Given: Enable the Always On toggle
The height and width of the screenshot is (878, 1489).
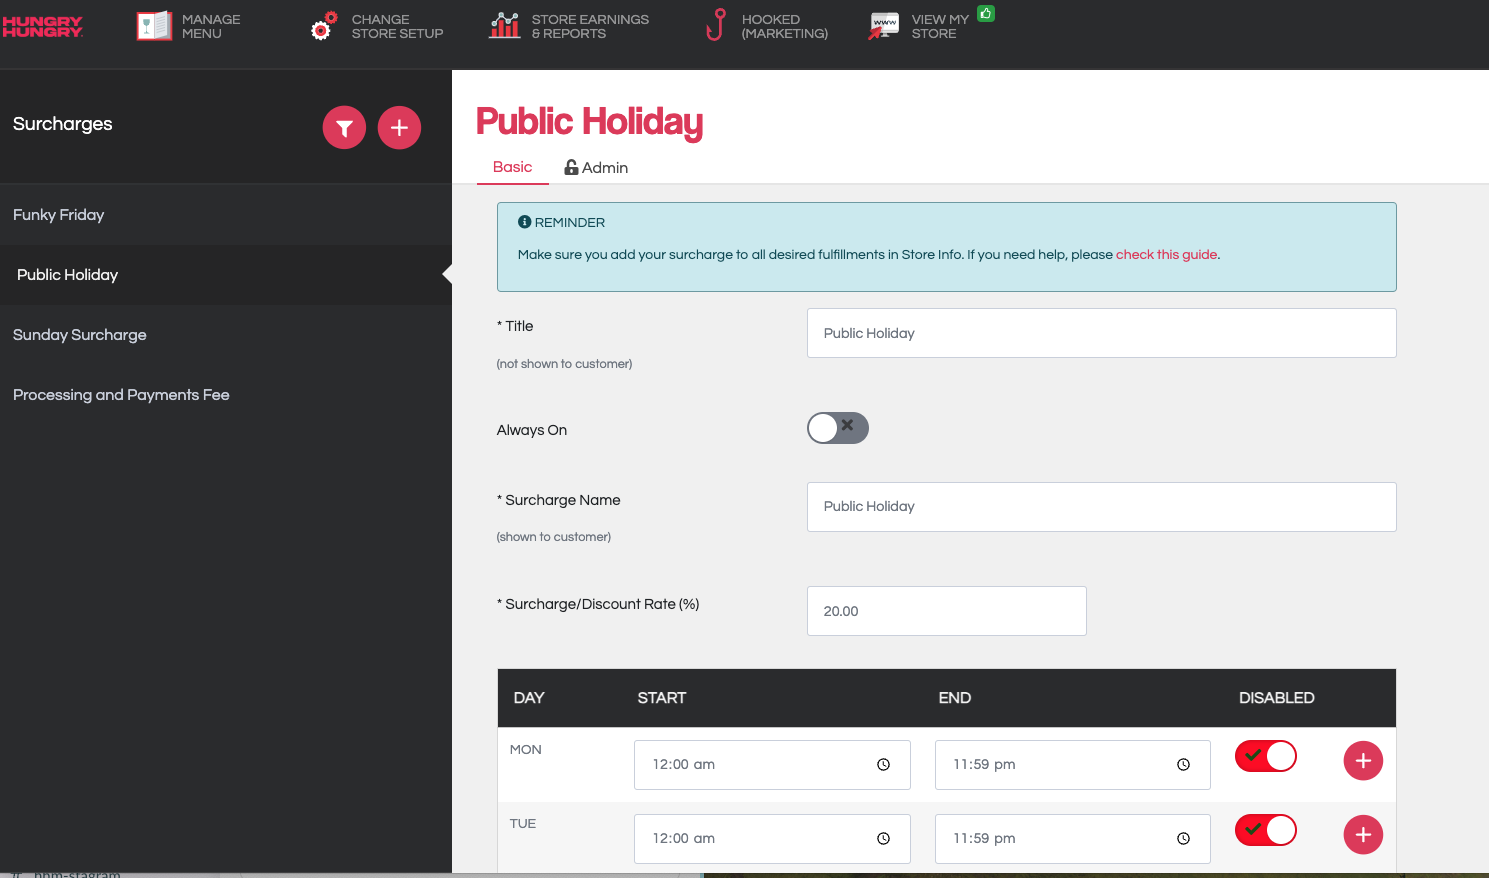Looking at the screenshot, I should click(x=837, y=428).
